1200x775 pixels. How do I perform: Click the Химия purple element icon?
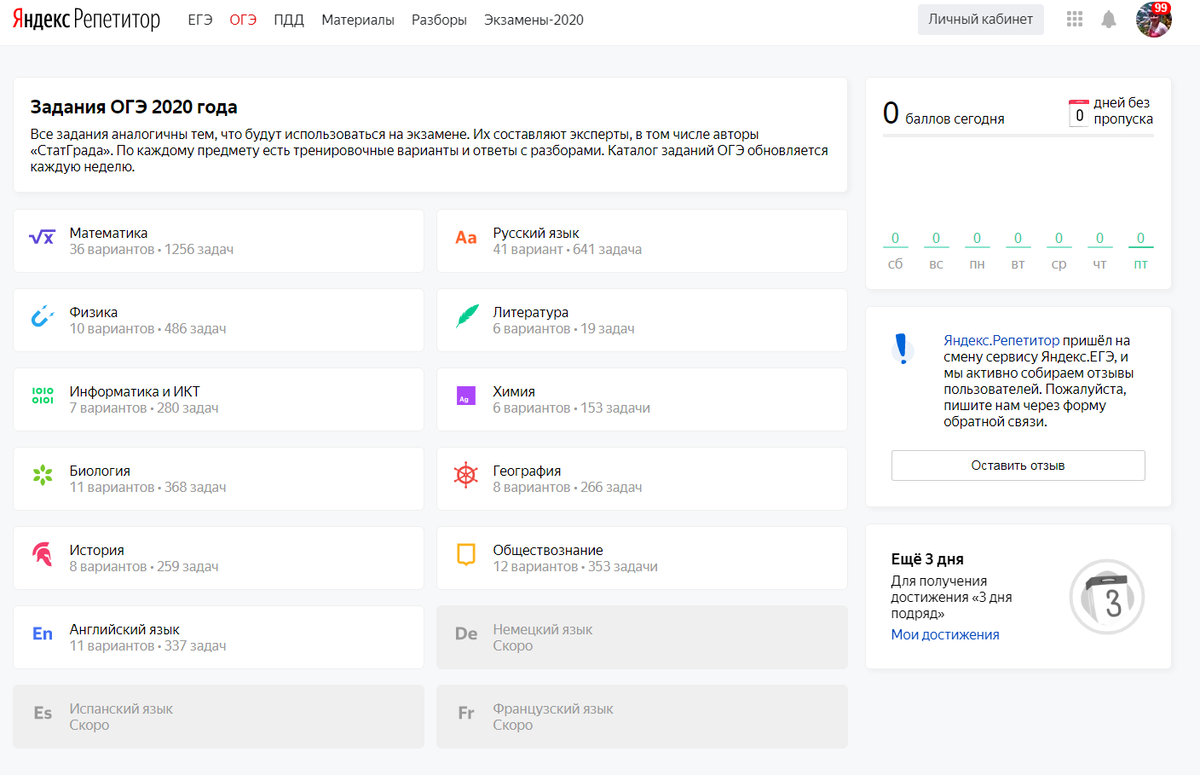click(466, 396)
